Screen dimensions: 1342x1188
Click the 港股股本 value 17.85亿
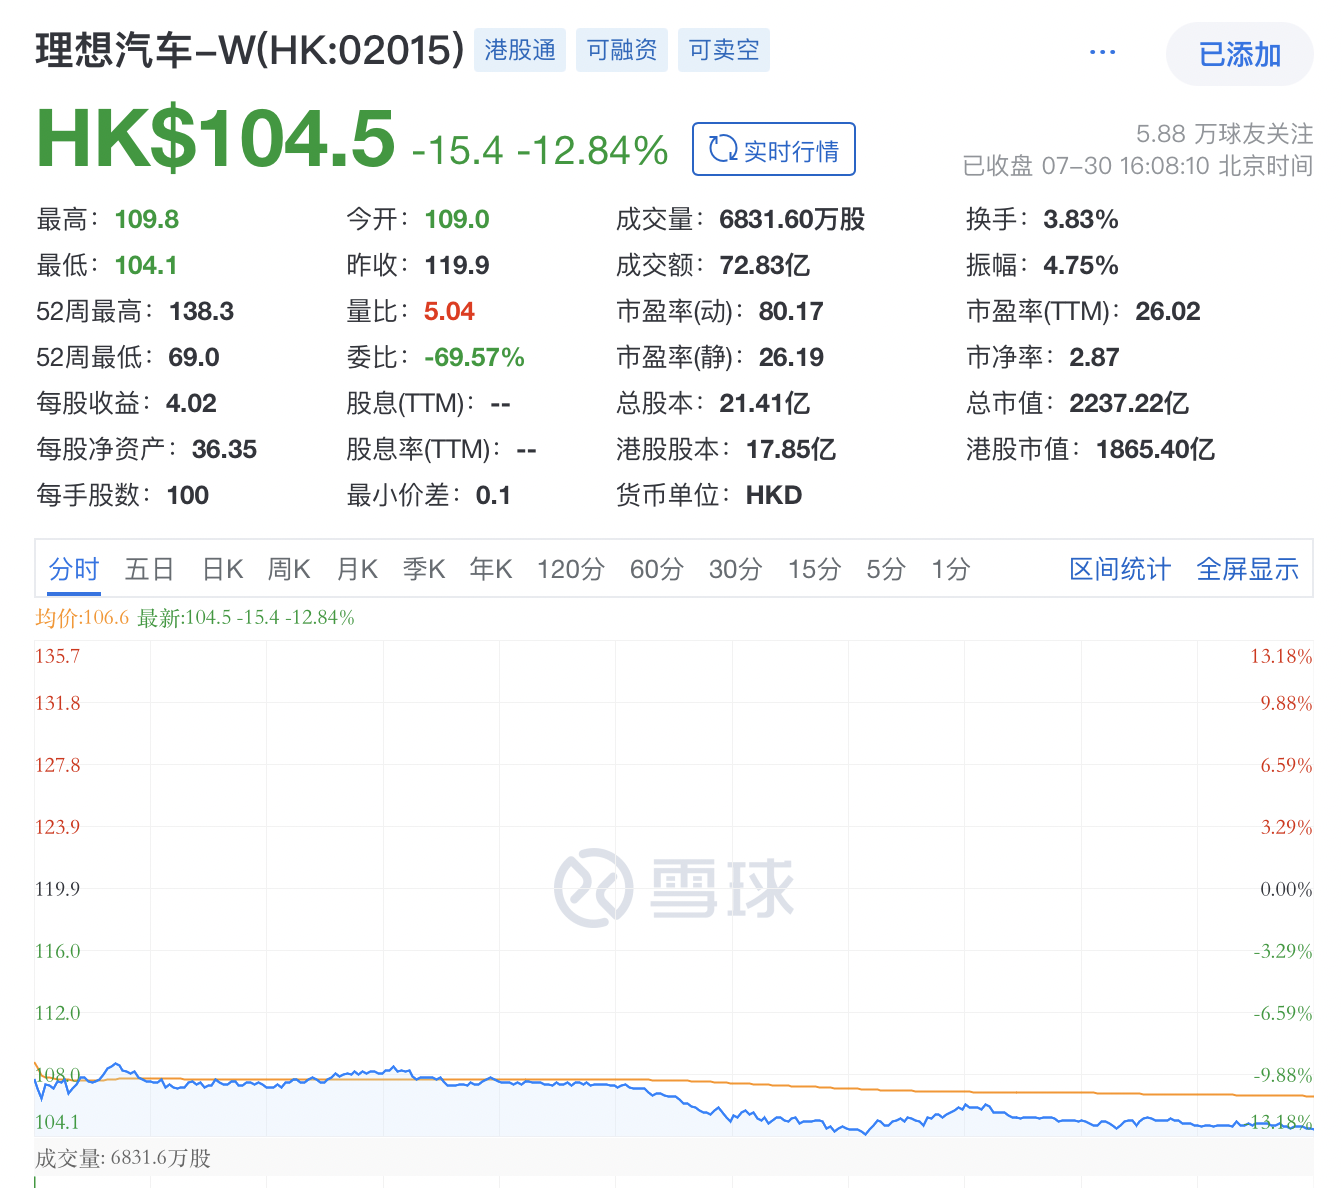point(791,449)
